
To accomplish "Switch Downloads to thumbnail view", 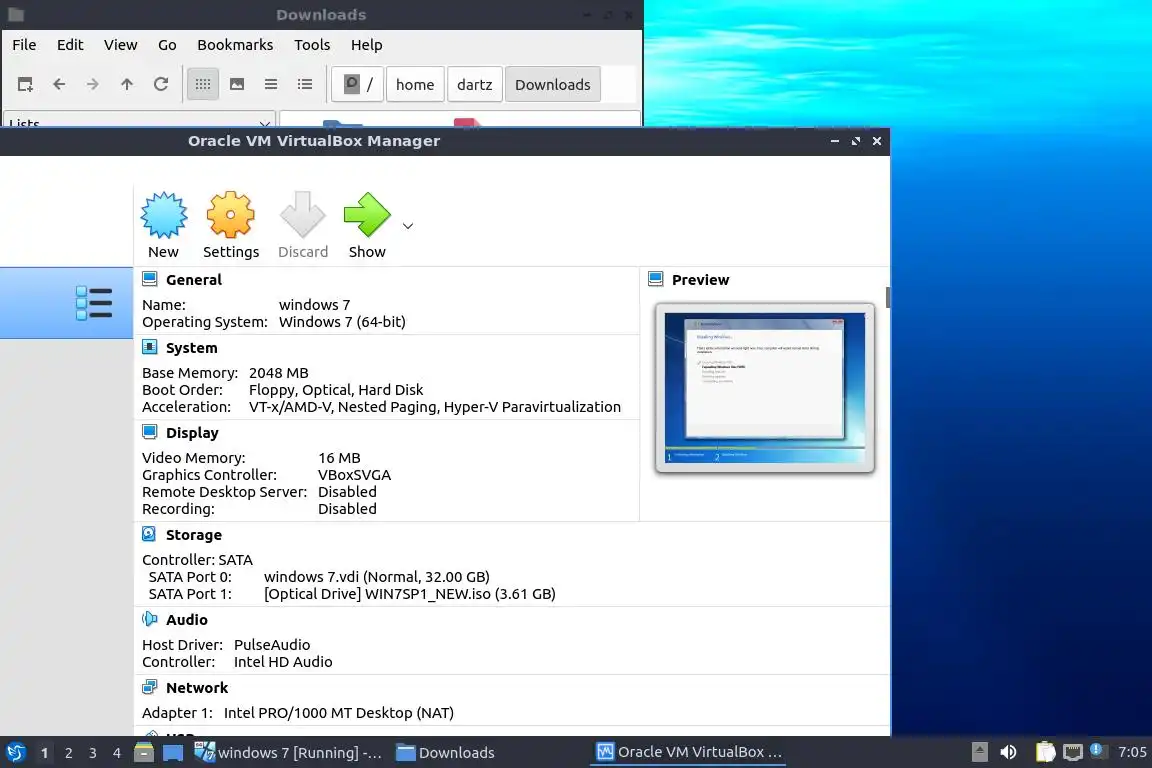I will [x=237, y=85].
